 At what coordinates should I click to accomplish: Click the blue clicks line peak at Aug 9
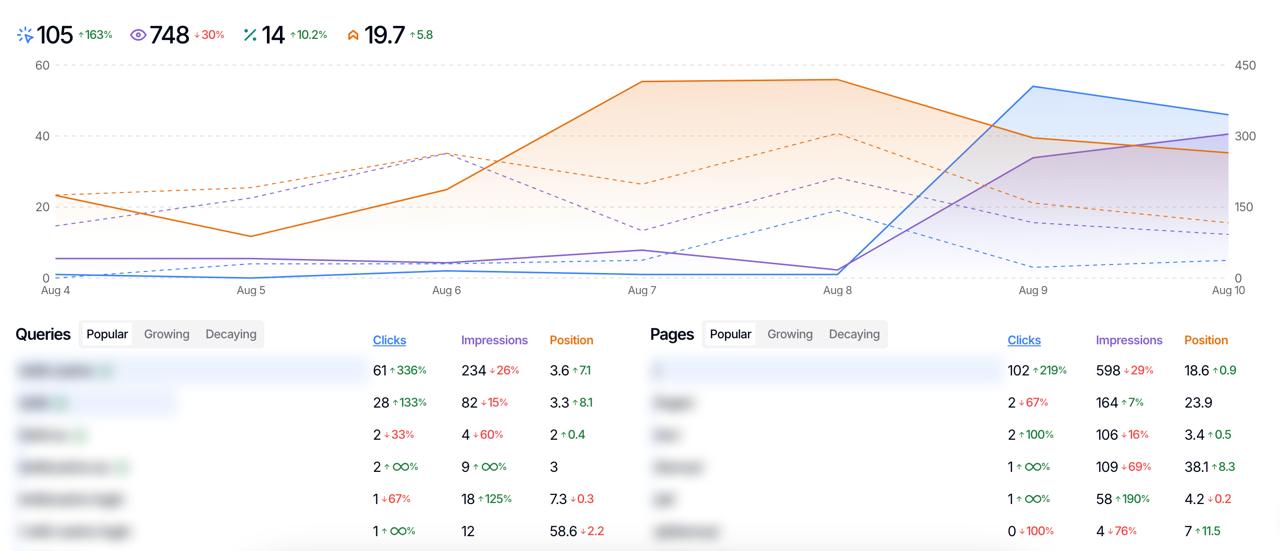point(1033,87)
